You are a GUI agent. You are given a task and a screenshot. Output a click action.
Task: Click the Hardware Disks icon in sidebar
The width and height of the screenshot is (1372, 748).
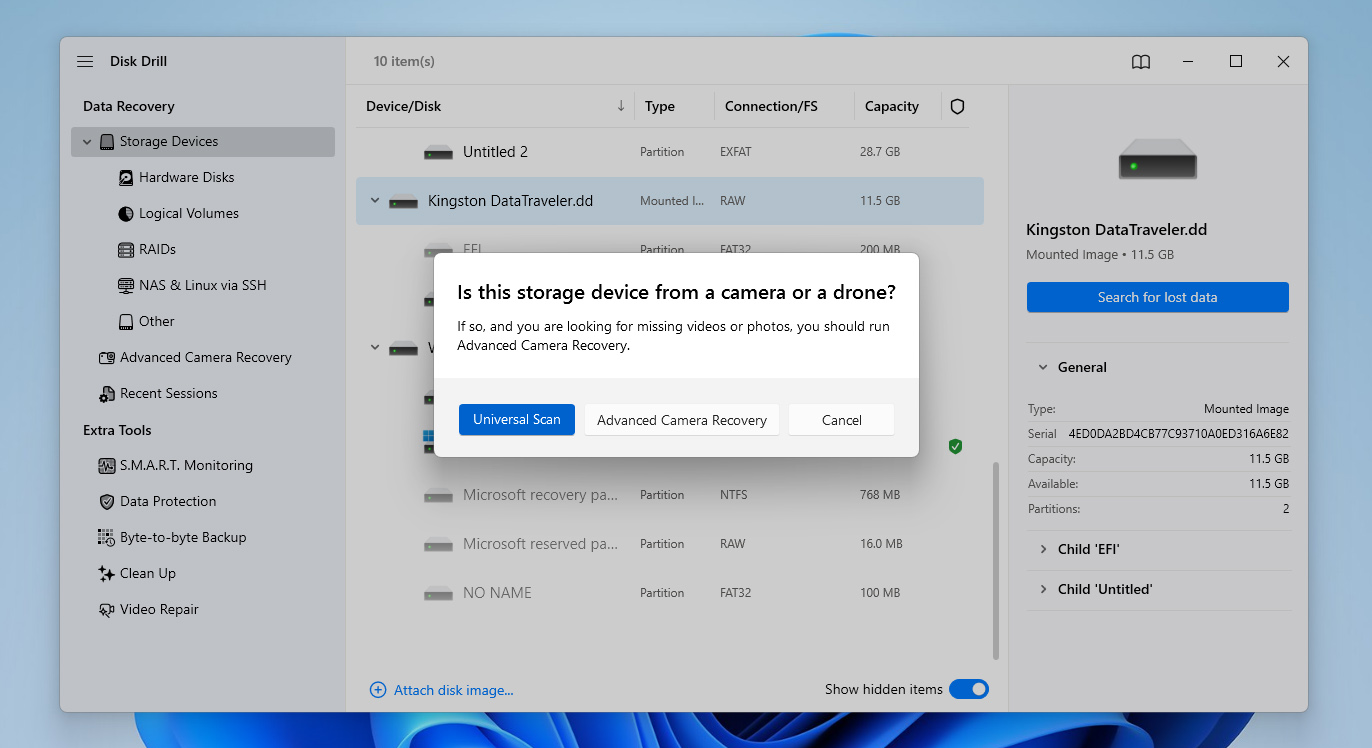click(126, 178)
